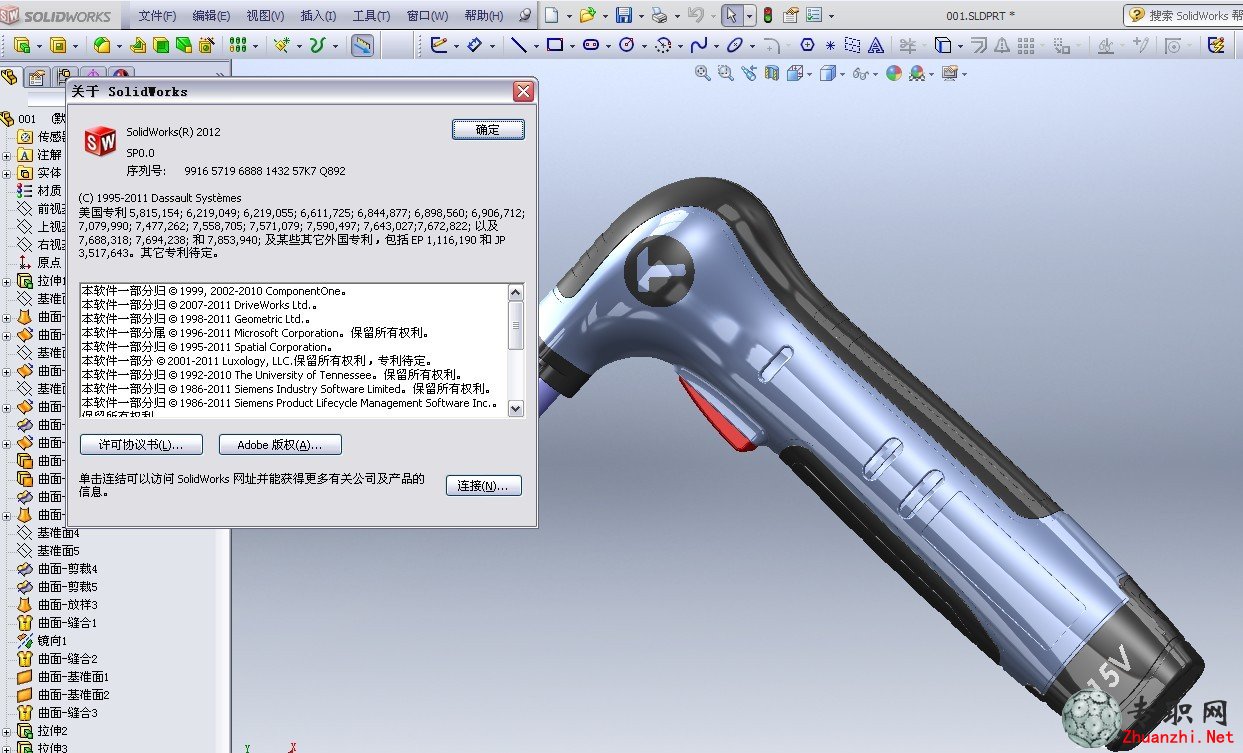Viewport: 1243px width, 753px height.
Task: Open the 工具(T) menu
Action: coord(371,16)
